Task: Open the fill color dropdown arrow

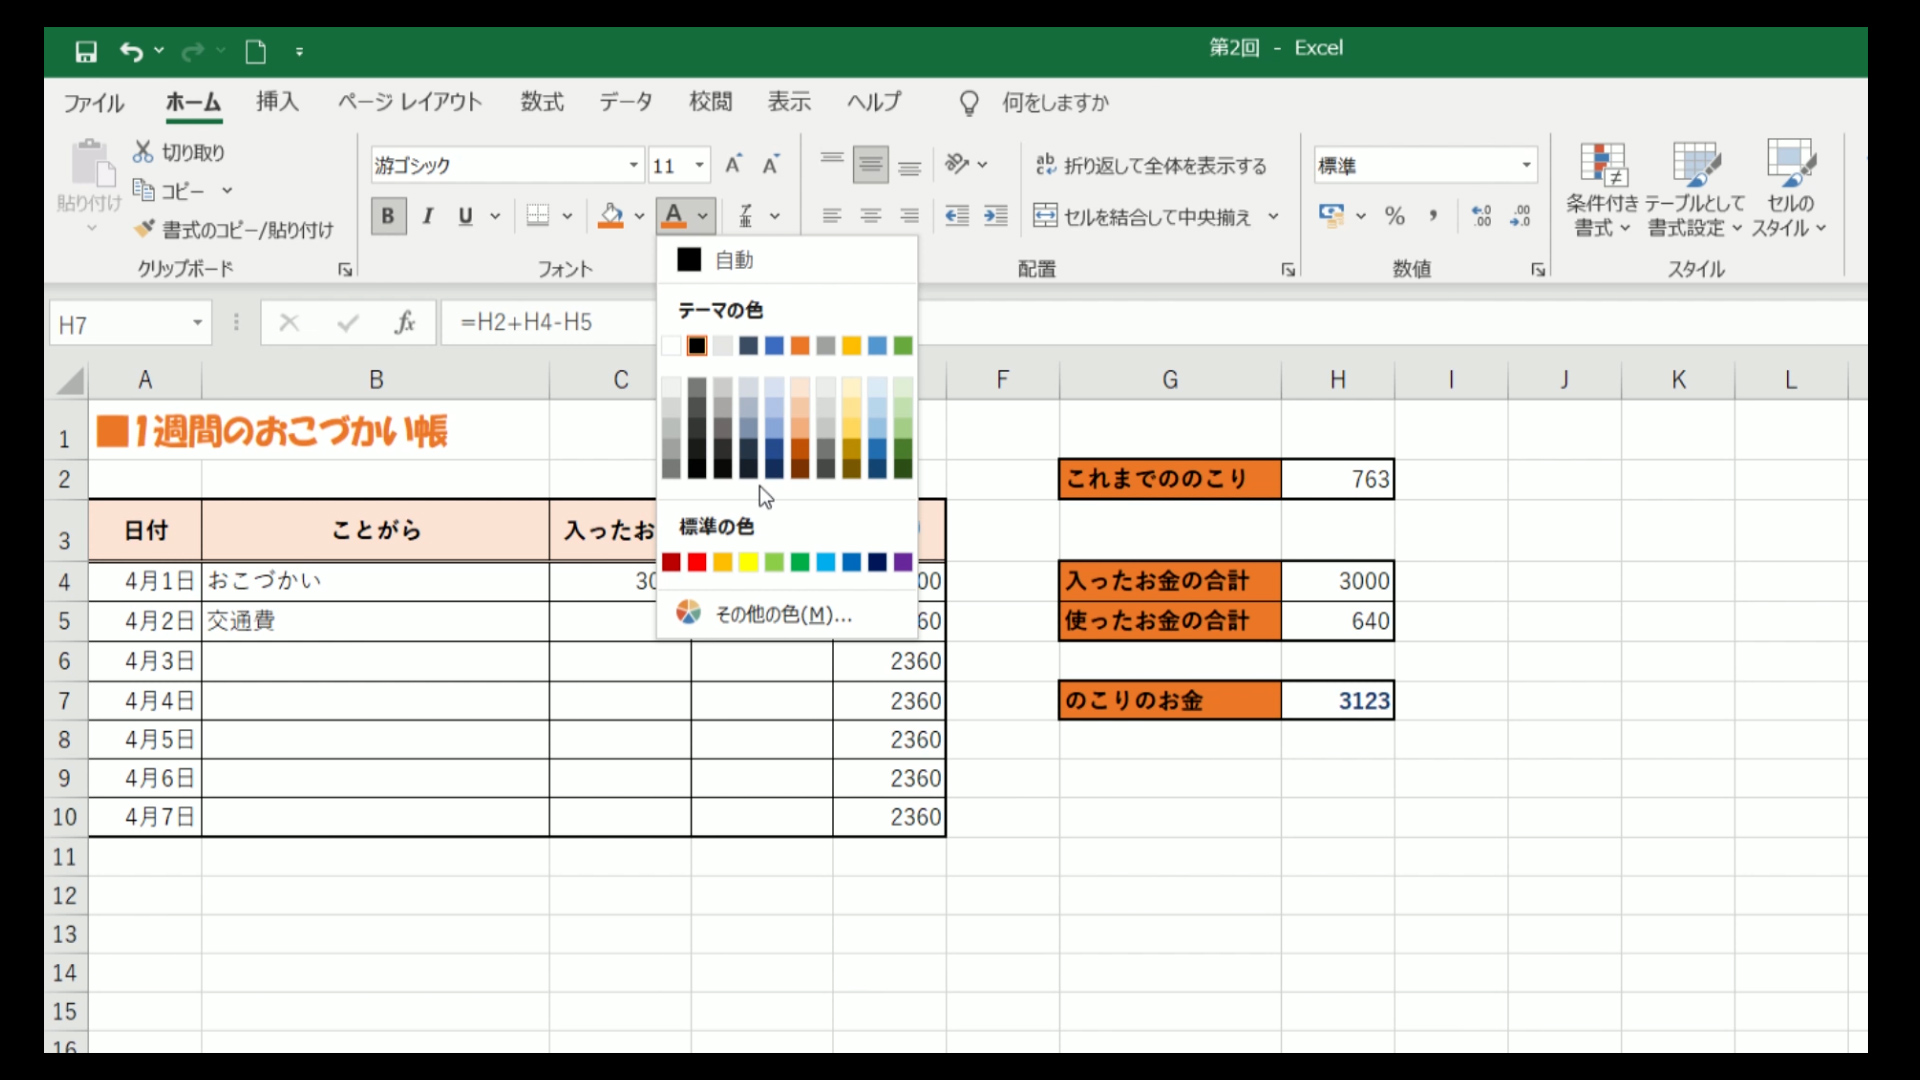Action: pos(639,216)
